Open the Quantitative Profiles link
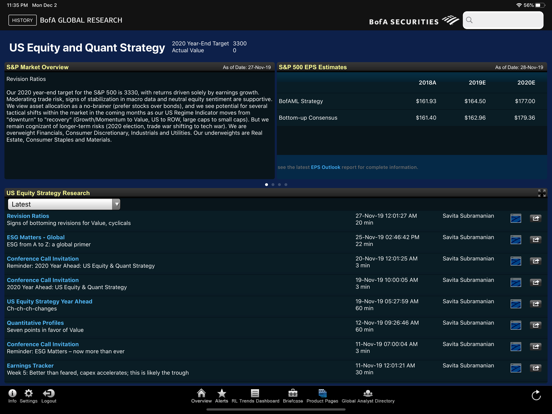Viewport: 552px width, 414px height. point(35,323)
